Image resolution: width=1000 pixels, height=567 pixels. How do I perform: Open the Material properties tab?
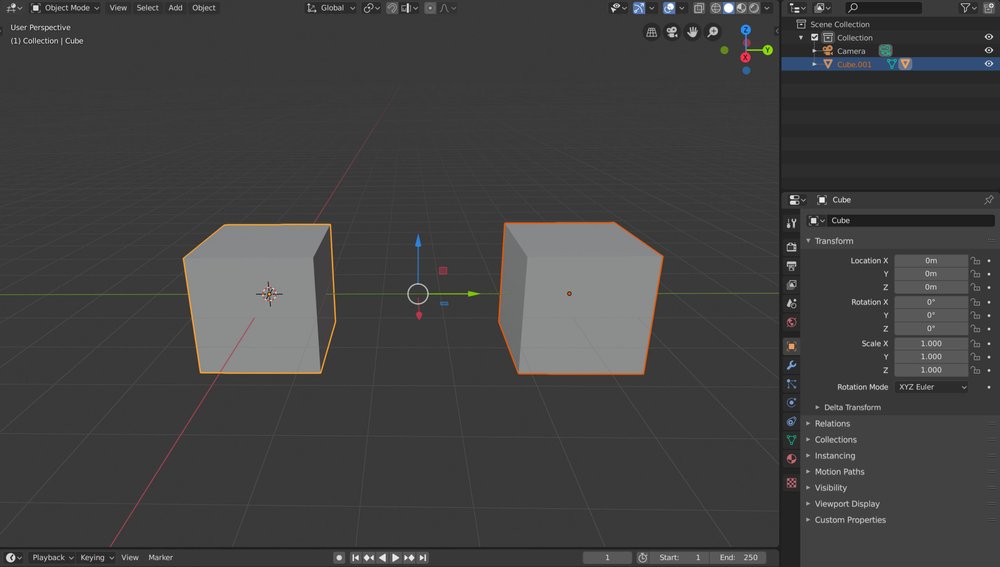tap(791, 459)
